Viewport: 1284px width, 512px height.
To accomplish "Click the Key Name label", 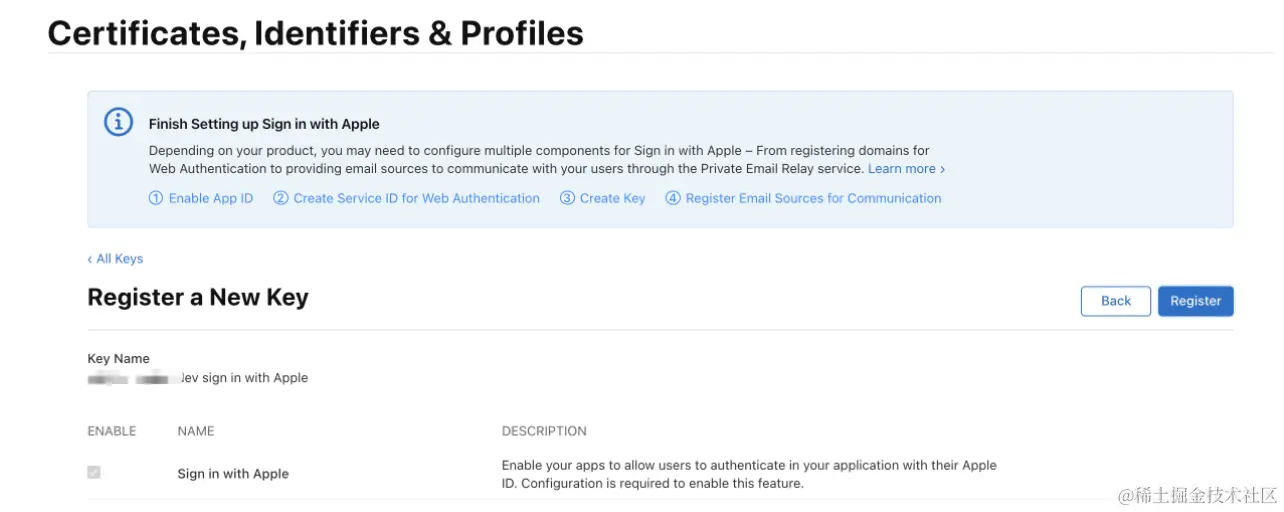I will point(118,359).
